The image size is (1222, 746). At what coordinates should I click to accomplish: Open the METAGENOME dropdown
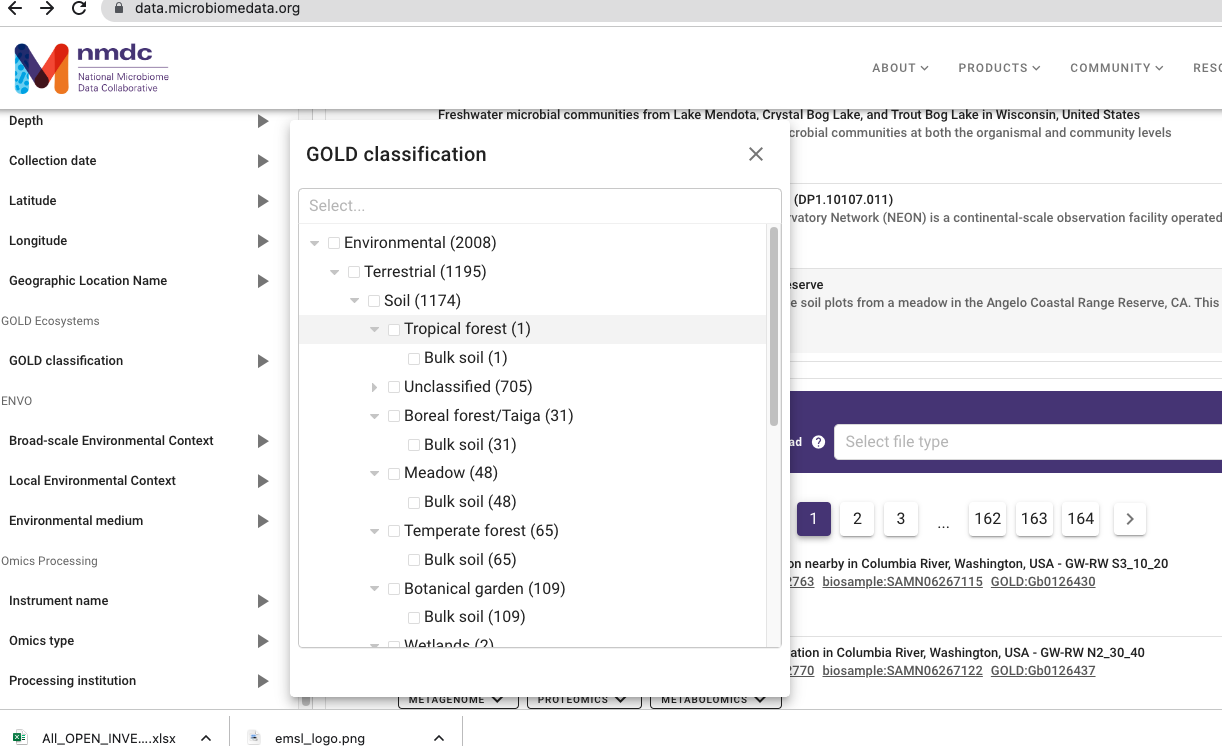458,699
